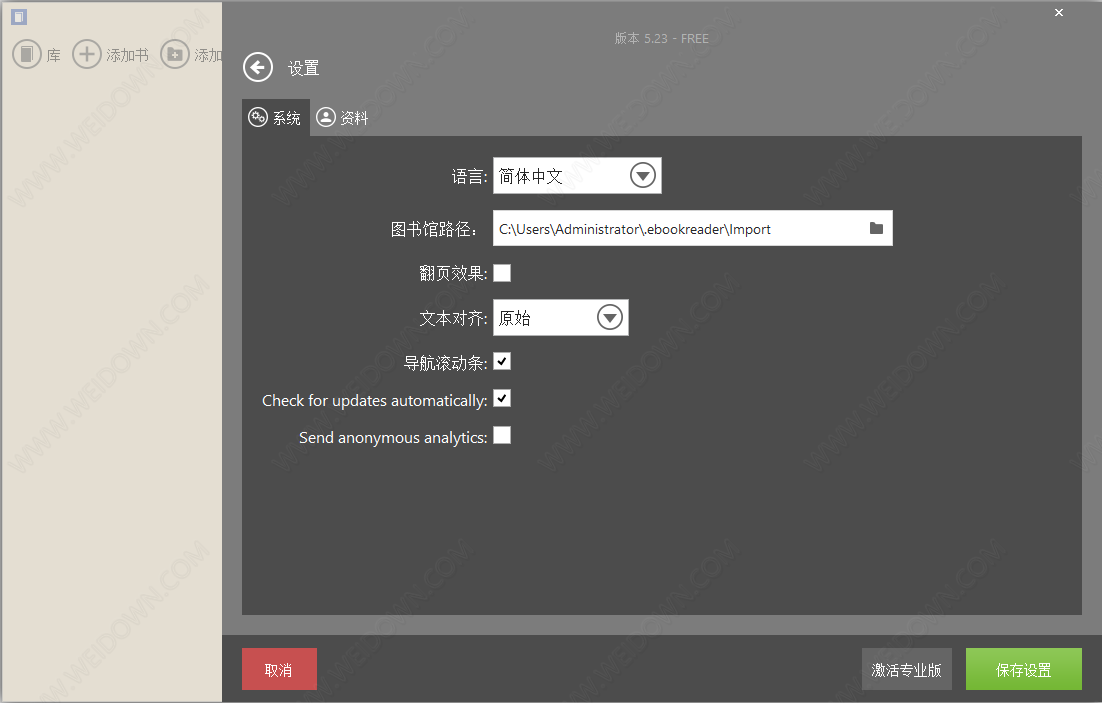The width and height of the screenshot is (1102, 703).
Task: Switch to the 系统 tab
Action: 275,118
